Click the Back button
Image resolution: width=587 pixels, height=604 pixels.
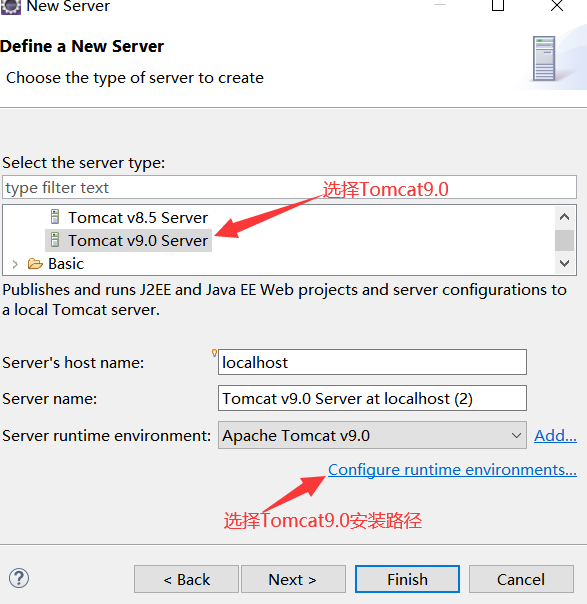coord(186,579)
